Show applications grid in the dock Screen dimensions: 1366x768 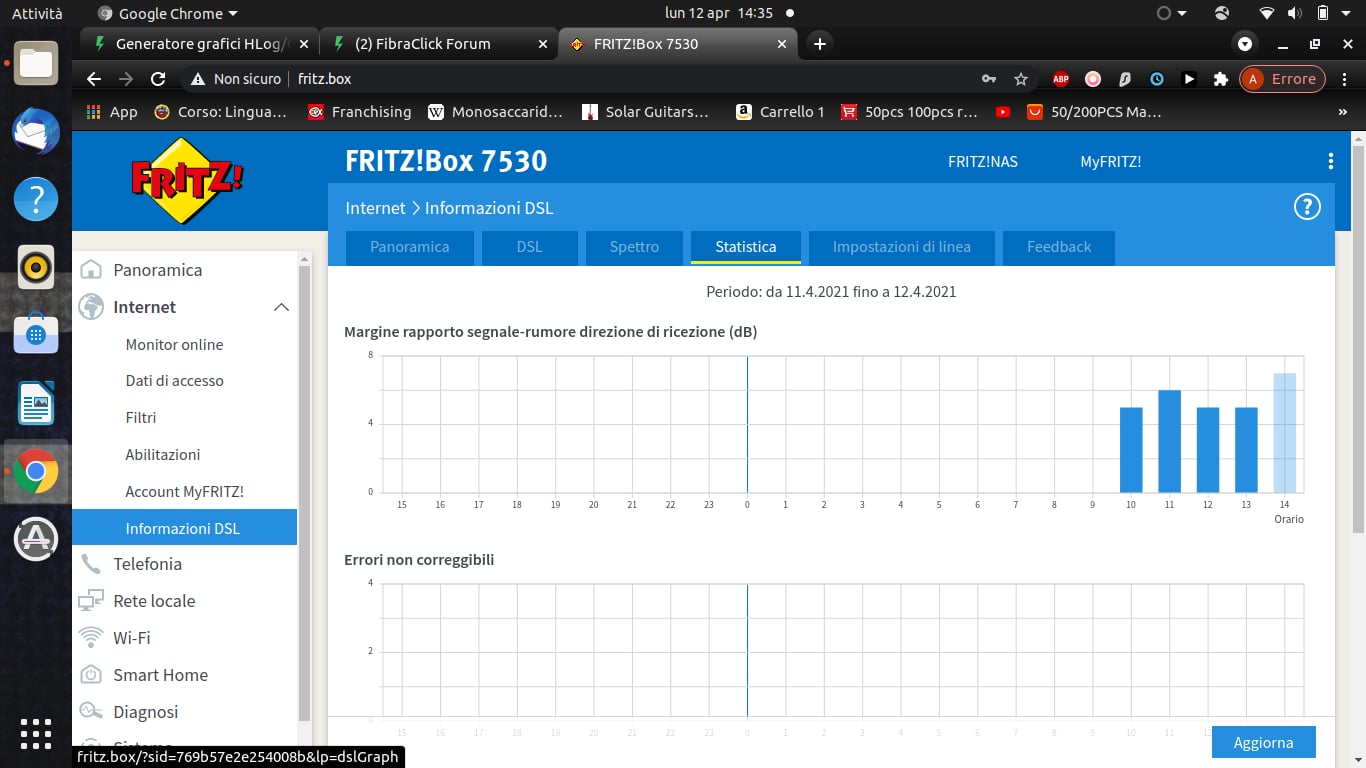tap(36, 733)
